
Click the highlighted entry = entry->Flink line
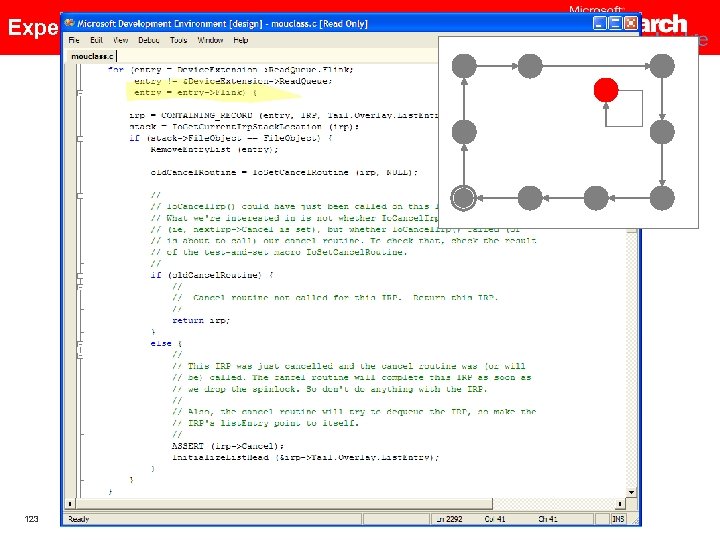tap(195, 92)
